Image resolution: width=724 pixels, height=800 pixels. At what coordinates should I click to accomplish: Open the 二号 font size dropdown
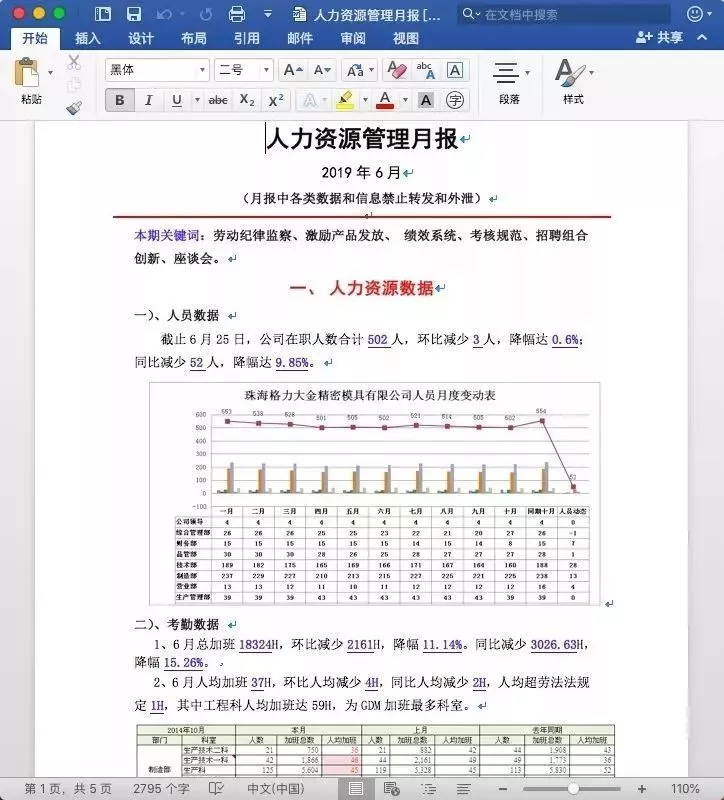pos(266,70)
